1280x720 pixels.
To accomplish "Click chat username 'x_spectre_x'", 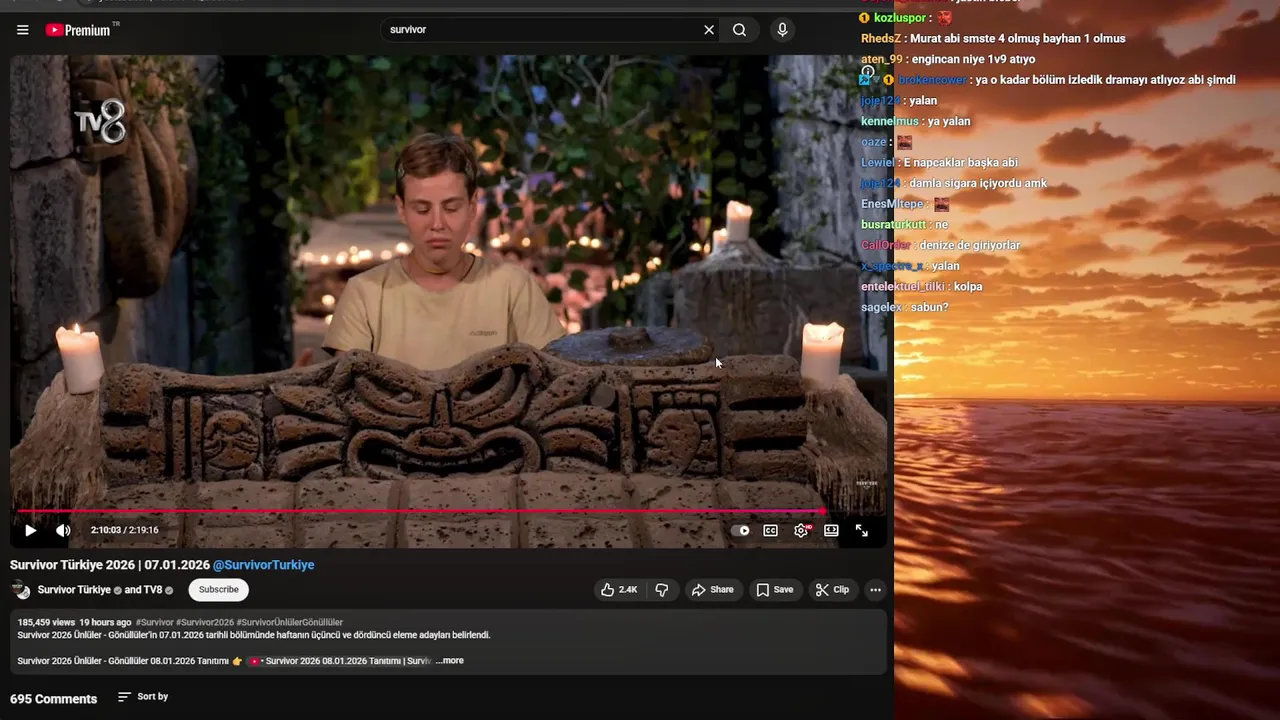I will pyautogui.click(x=892, y=267).
